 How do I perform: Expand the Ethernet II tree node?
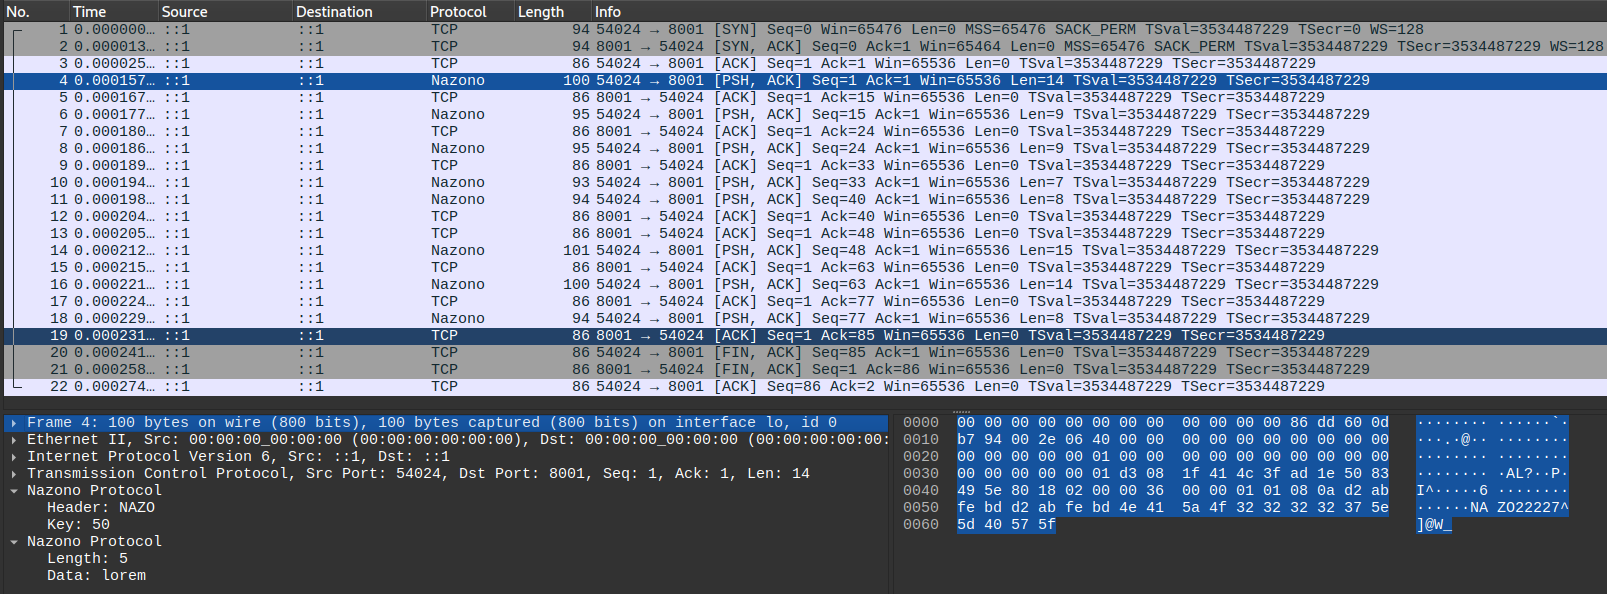click(x=14, y=440)
